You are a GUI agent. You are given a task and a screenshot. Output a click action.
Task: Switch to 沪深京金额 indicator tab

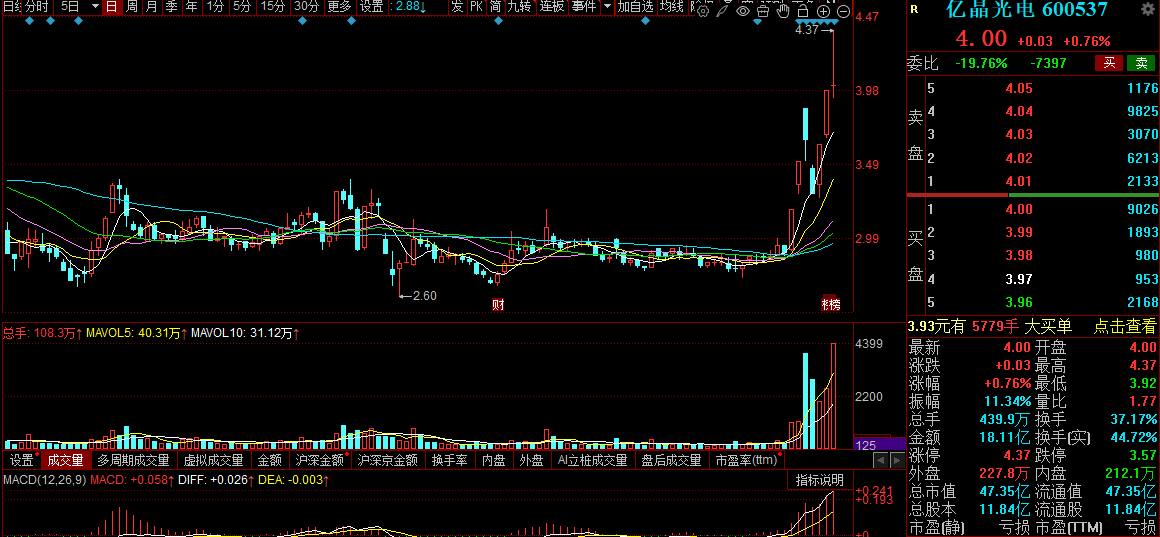click(x=388, y=460)
